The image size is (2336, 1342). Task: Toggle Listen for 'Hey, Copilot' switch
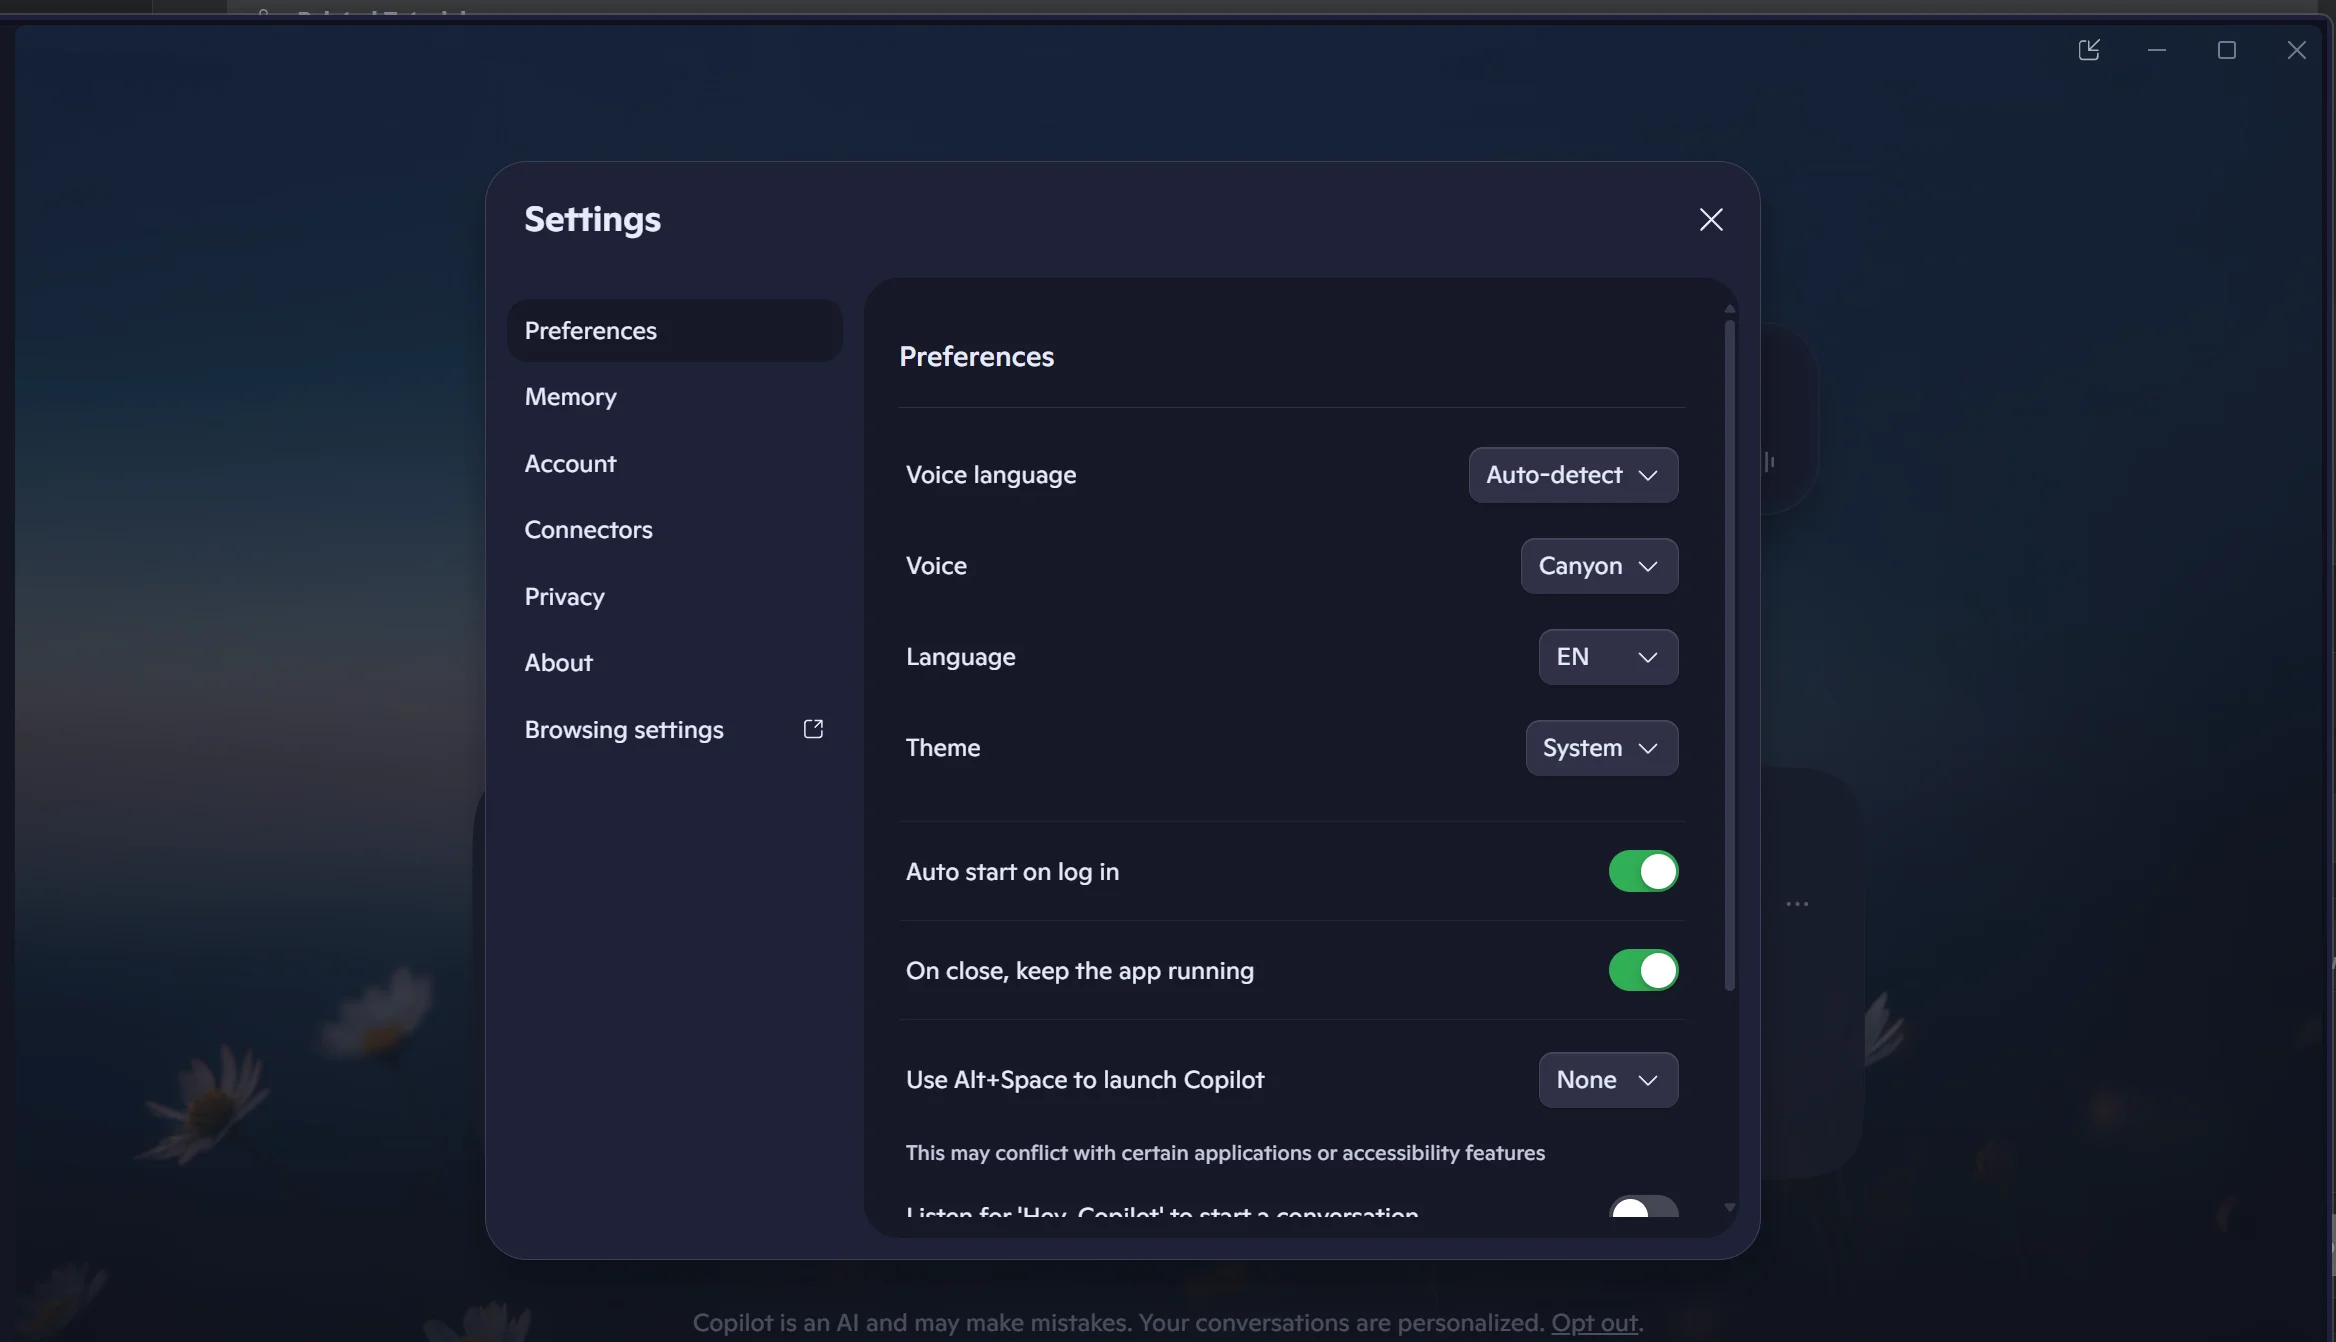pos(1643,1206)
